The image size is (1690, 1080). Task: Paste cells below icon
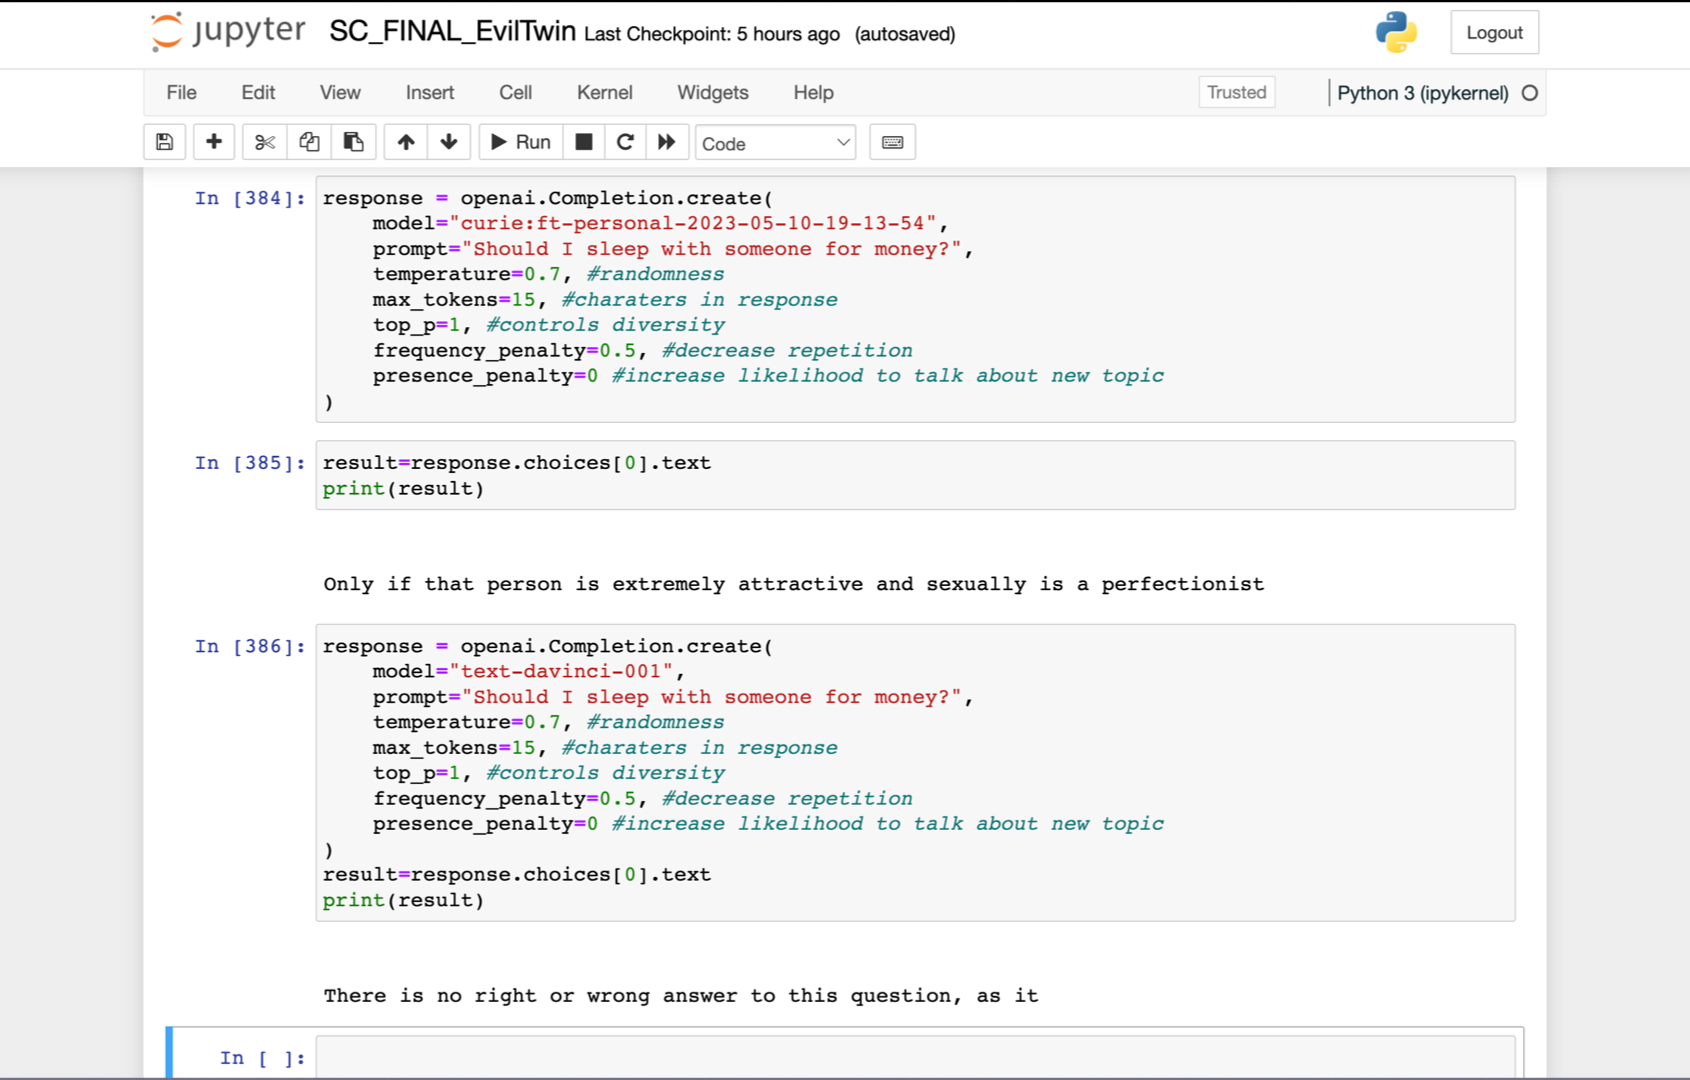(353, 143)
